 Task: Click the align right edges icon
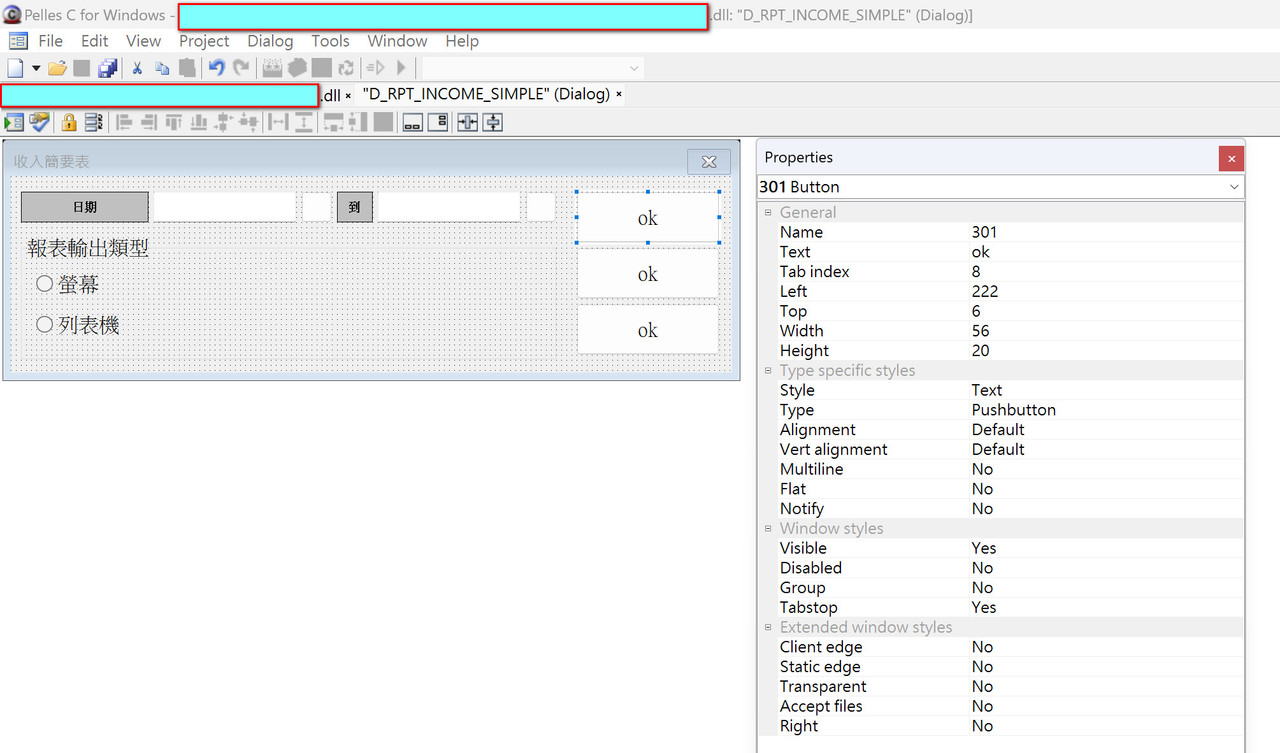click(149, 122)
